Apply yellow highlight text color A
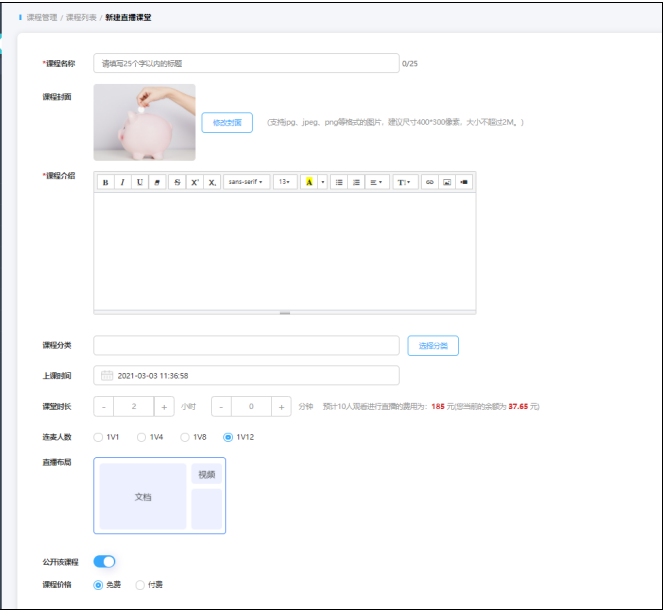The width and height of the screenshot is (666, 615). coord(309,182)
